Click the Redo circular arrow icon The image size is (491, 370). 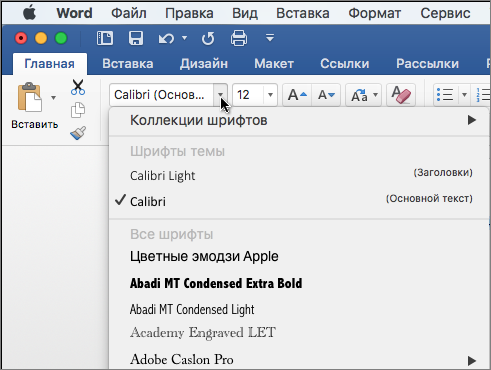coord(208,38)
